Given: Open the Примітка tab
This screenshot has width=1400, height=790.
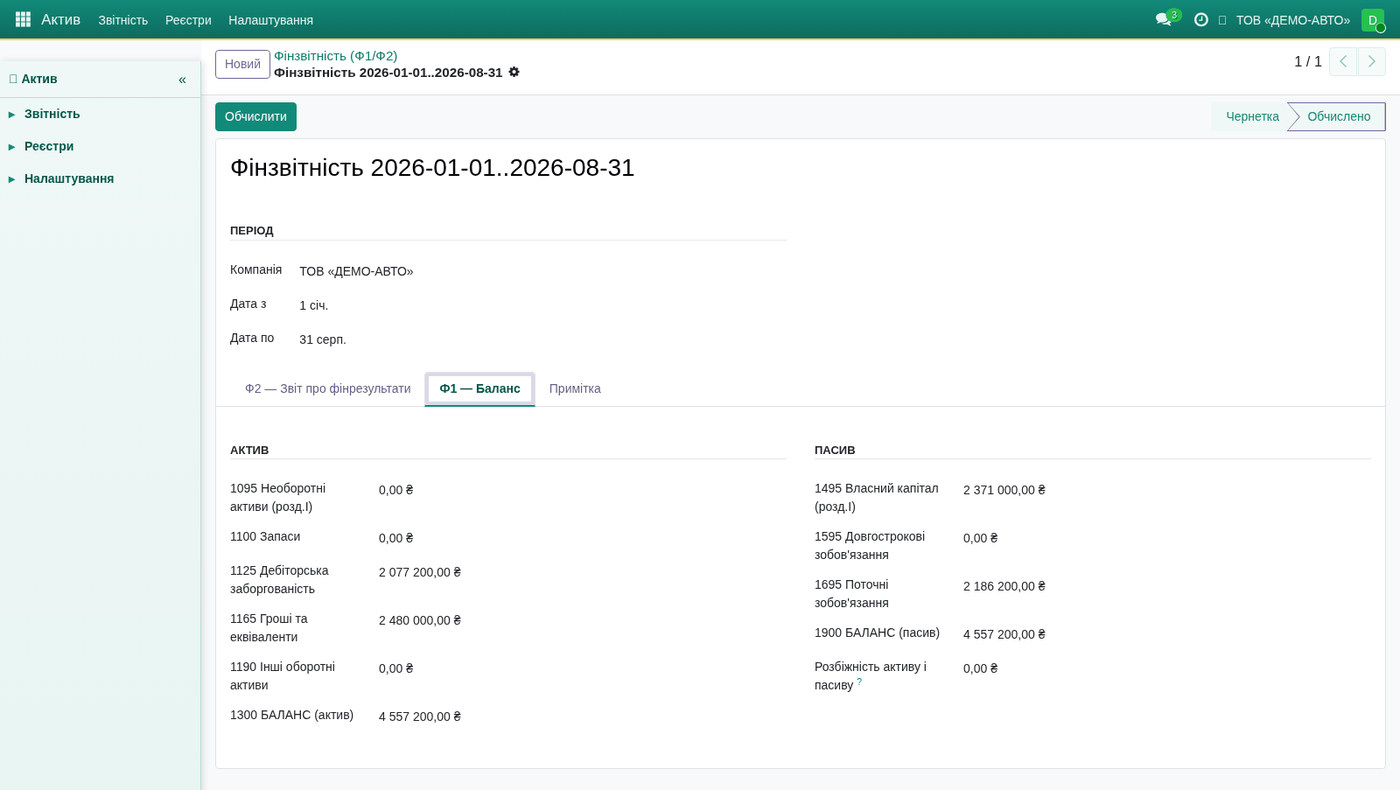Looking at the screenshot, I should coord(575,388).
